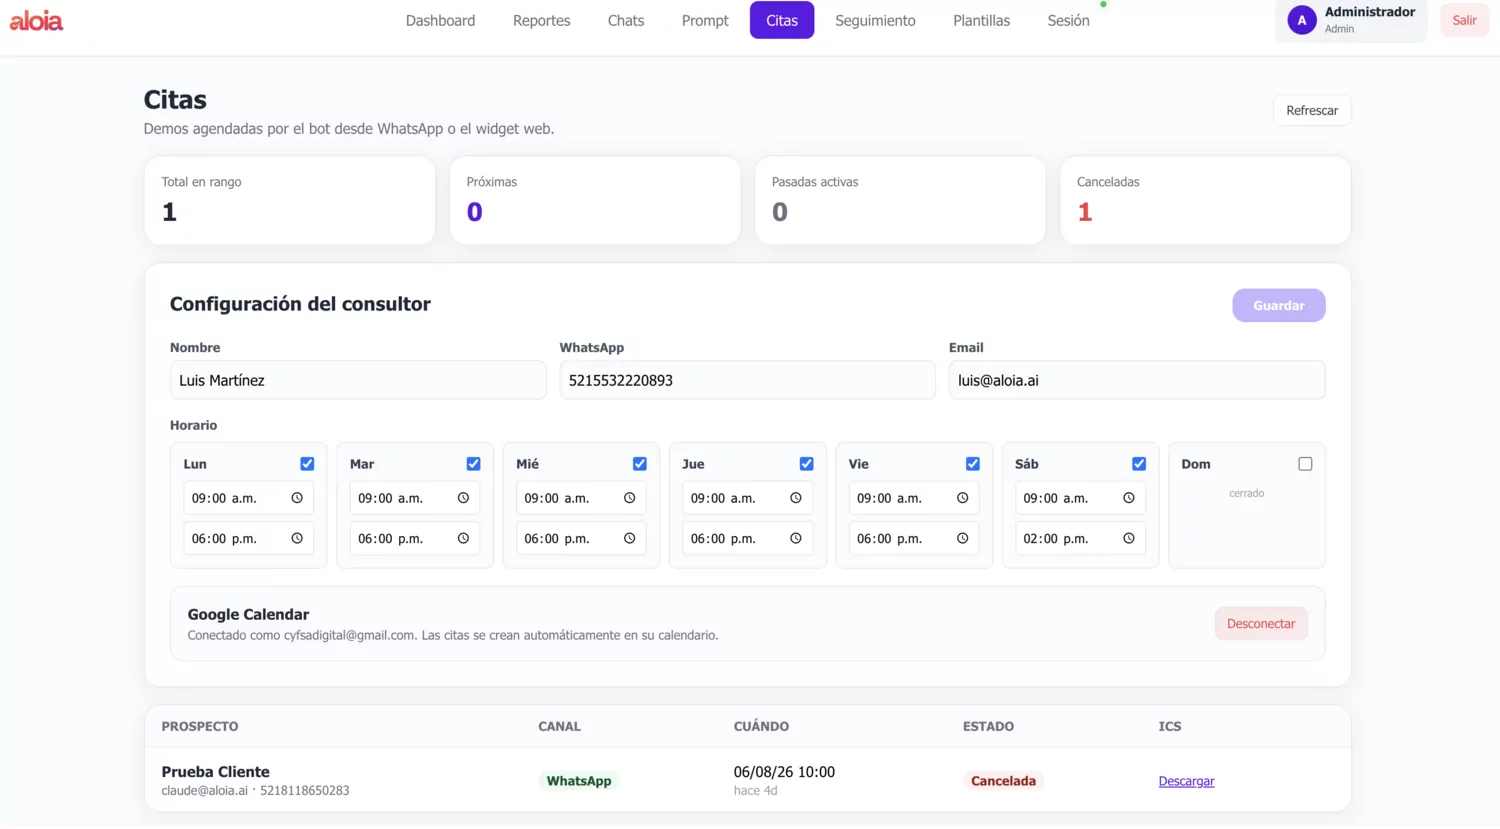Open clock picker for Lun start time
The width and height of the screenshot is (1500, 829).
(x=297, y=498)
